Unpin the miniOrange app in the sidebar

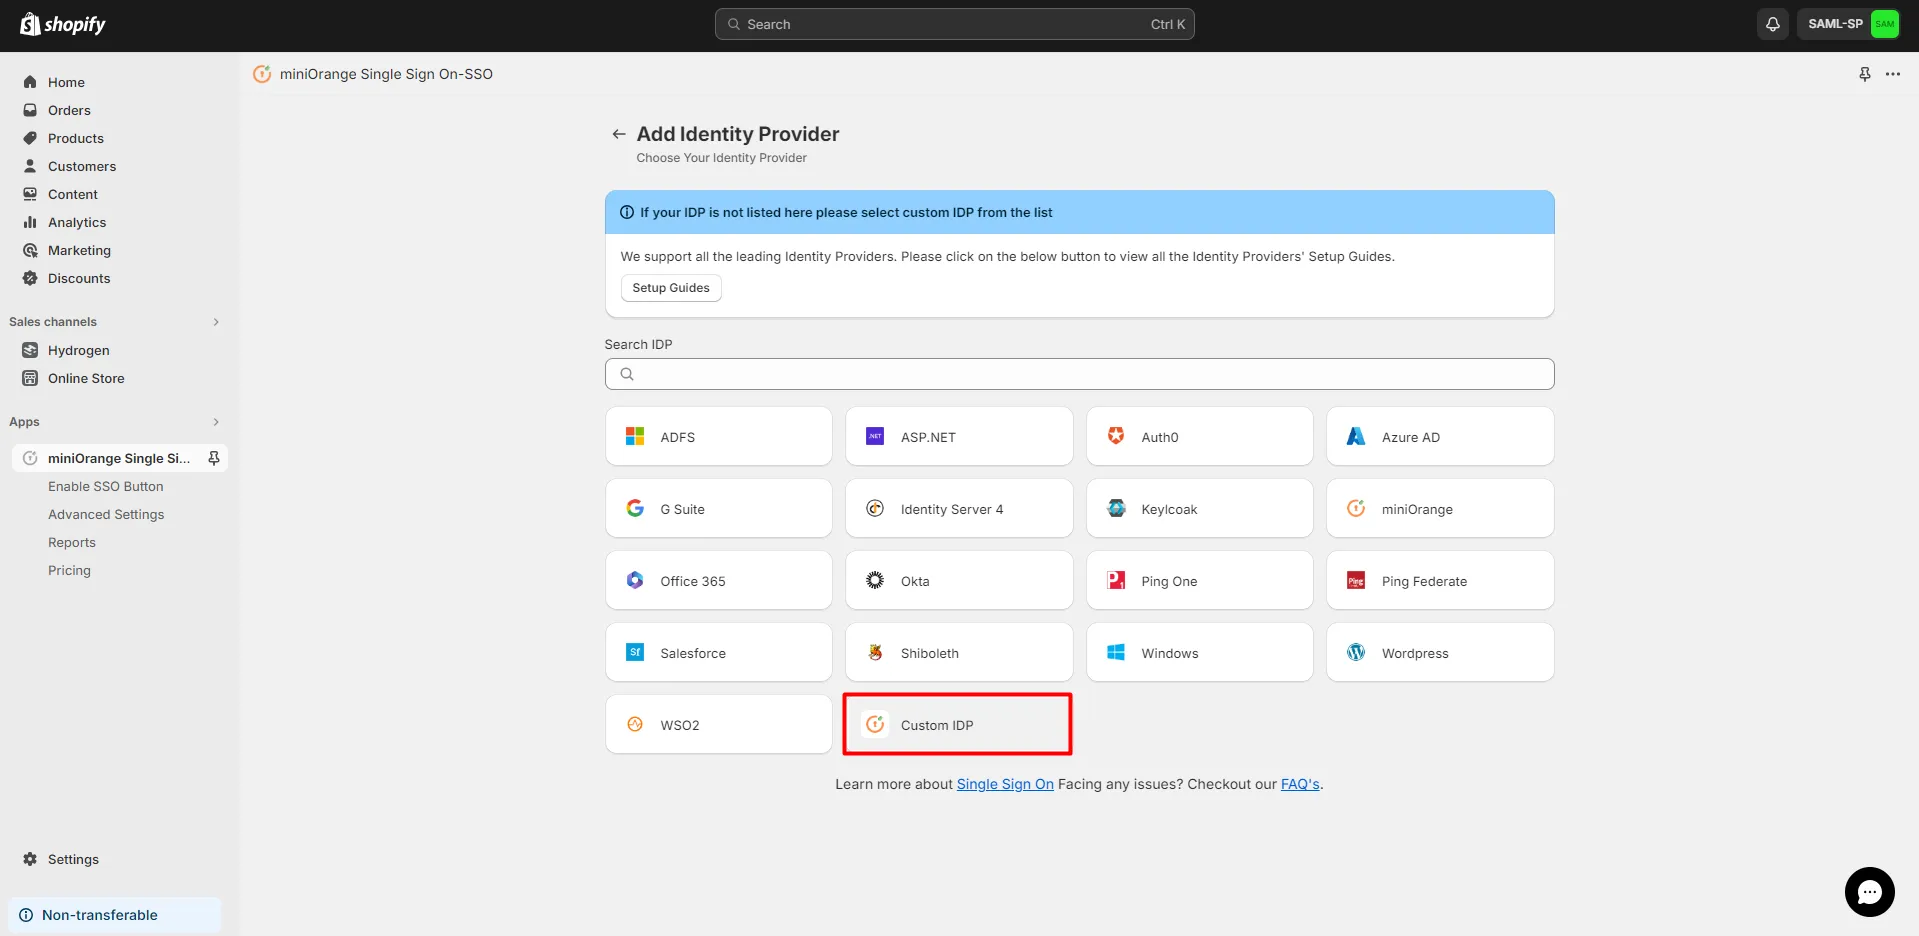coord(213,458)
